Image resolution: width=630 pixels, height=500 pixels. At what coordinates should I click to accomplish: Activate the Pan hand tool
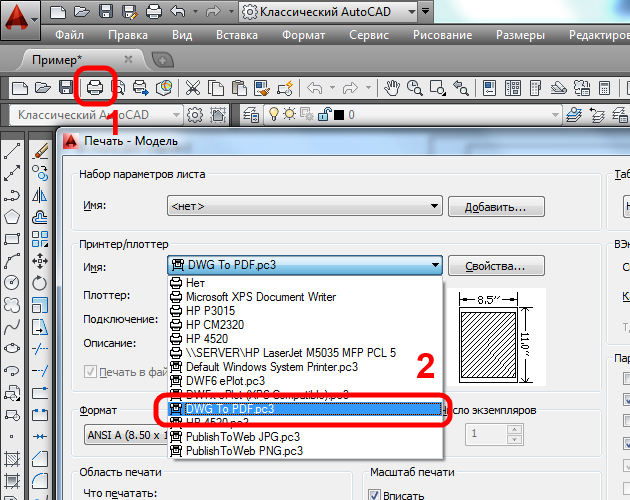coord(392,88)
